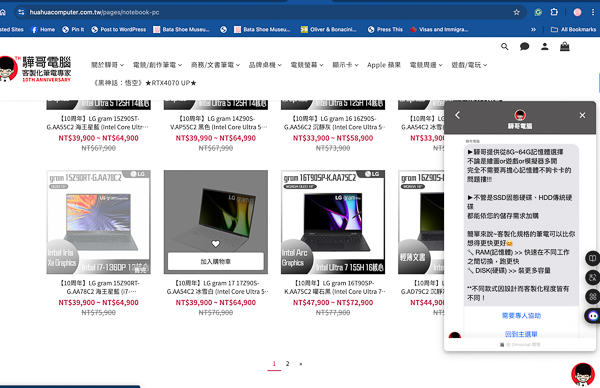This screenshot has width=600, height=388.
Task: Open the site search magnifier icon
Action: point(505,47)
